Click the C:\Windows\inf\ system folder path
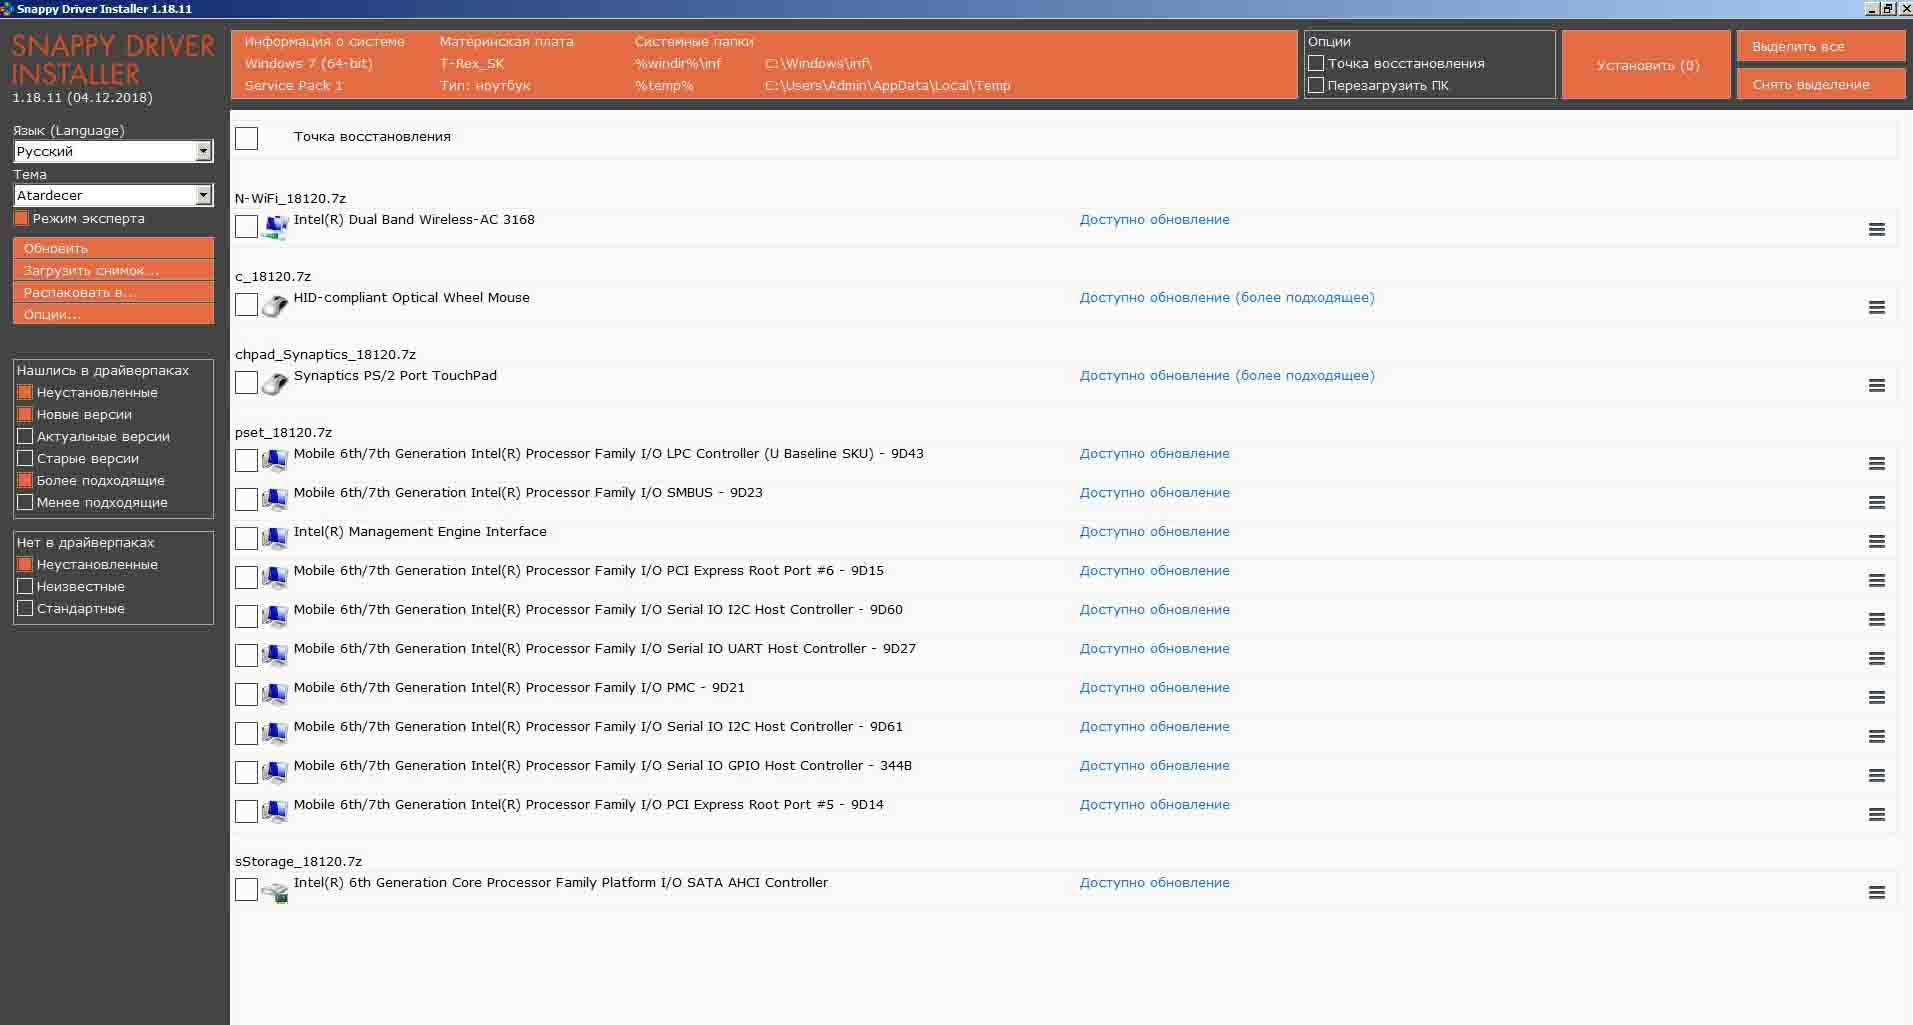The height and width of the screenshot is (1025, 1913). coord(818,64)
